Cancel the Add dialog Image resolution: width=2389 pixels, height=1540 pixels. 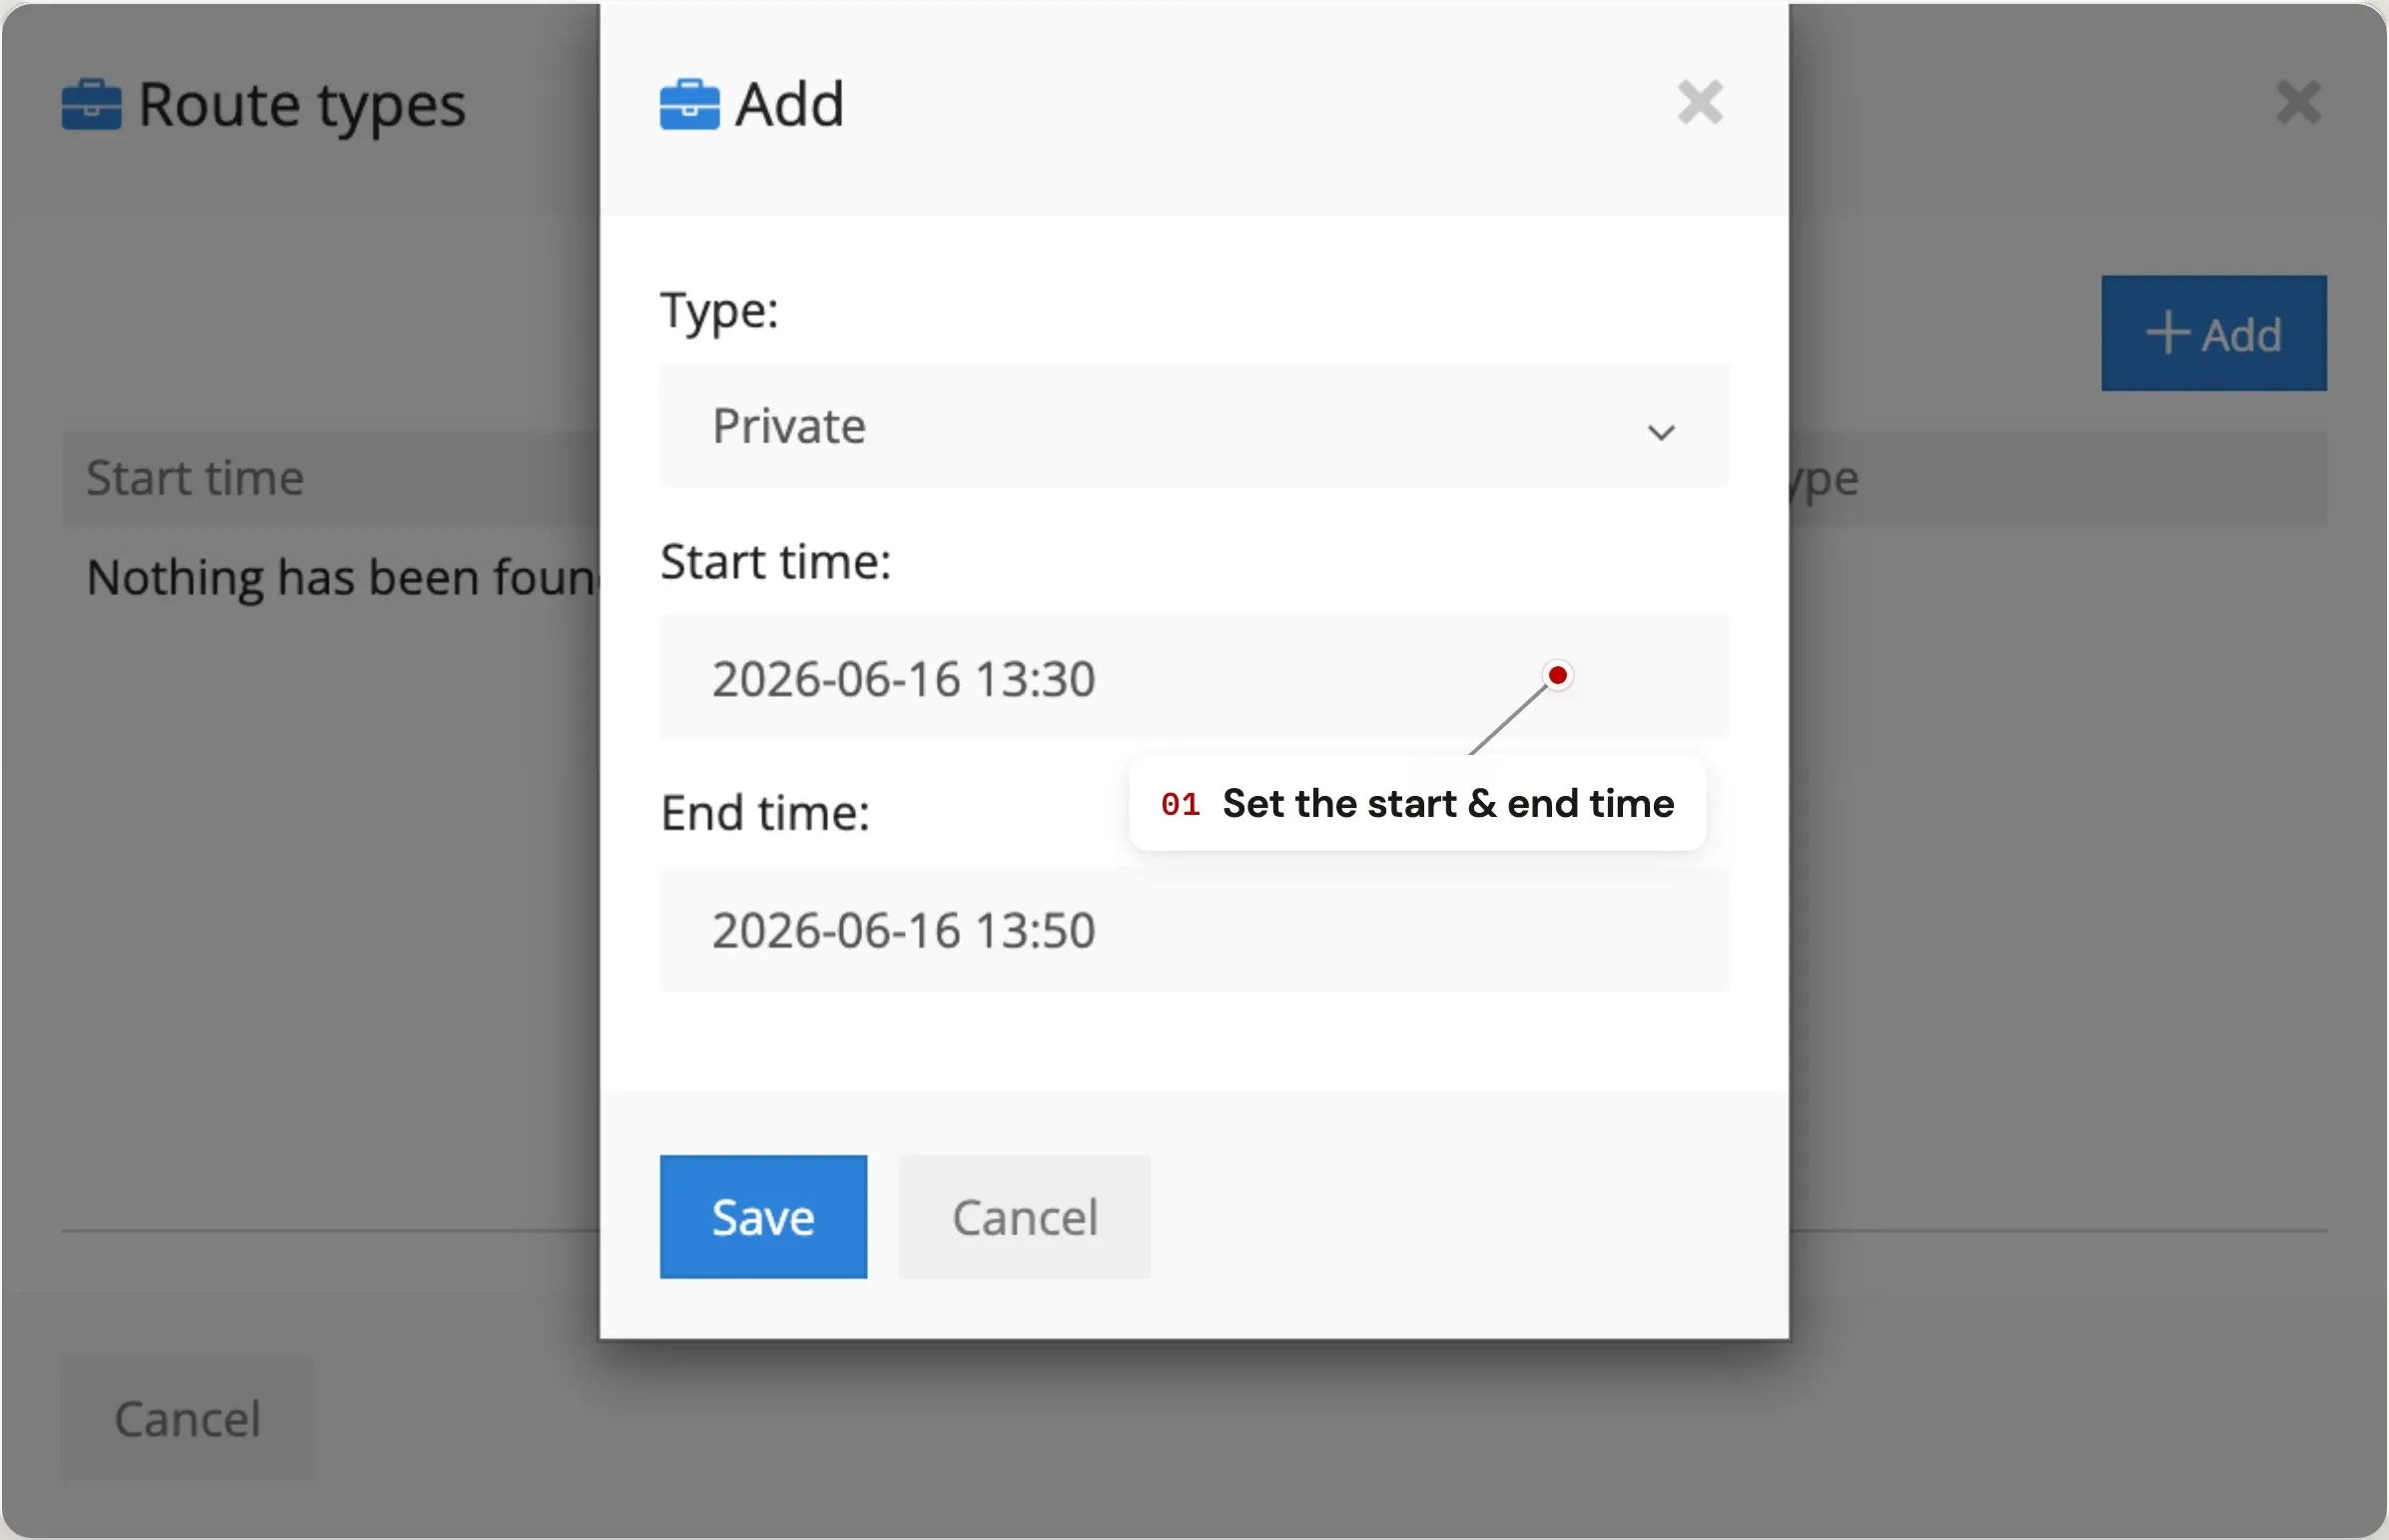click(1024, 1217)
